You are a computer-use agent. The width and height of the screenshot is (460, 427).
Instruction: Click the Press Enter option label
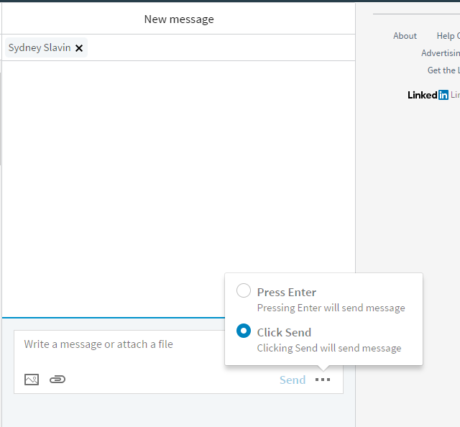pos(286,292)
